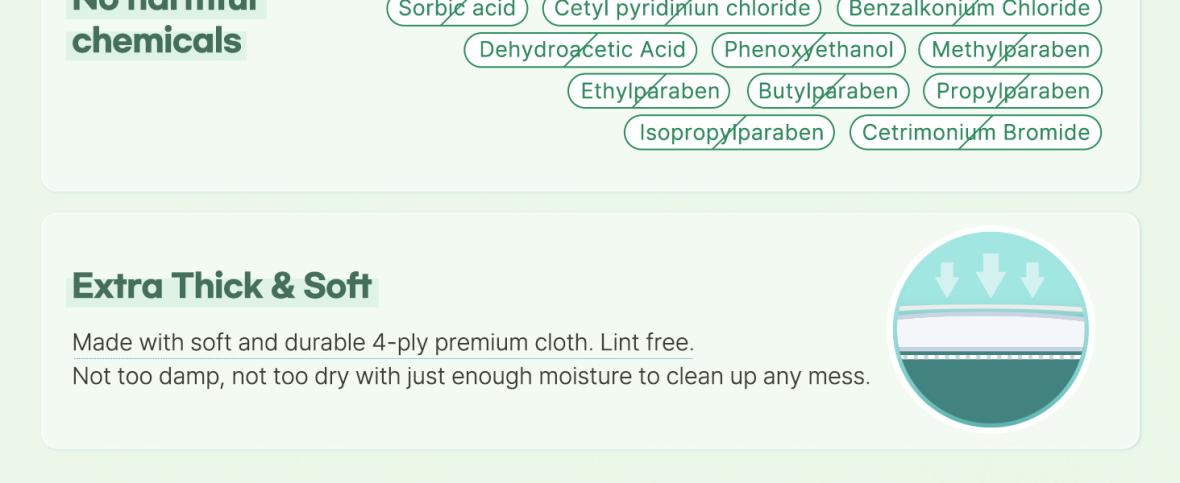Select the Butylparaben ingredient tag
The height and width of the screenshot is (483, 1180).
click(828, 91)
